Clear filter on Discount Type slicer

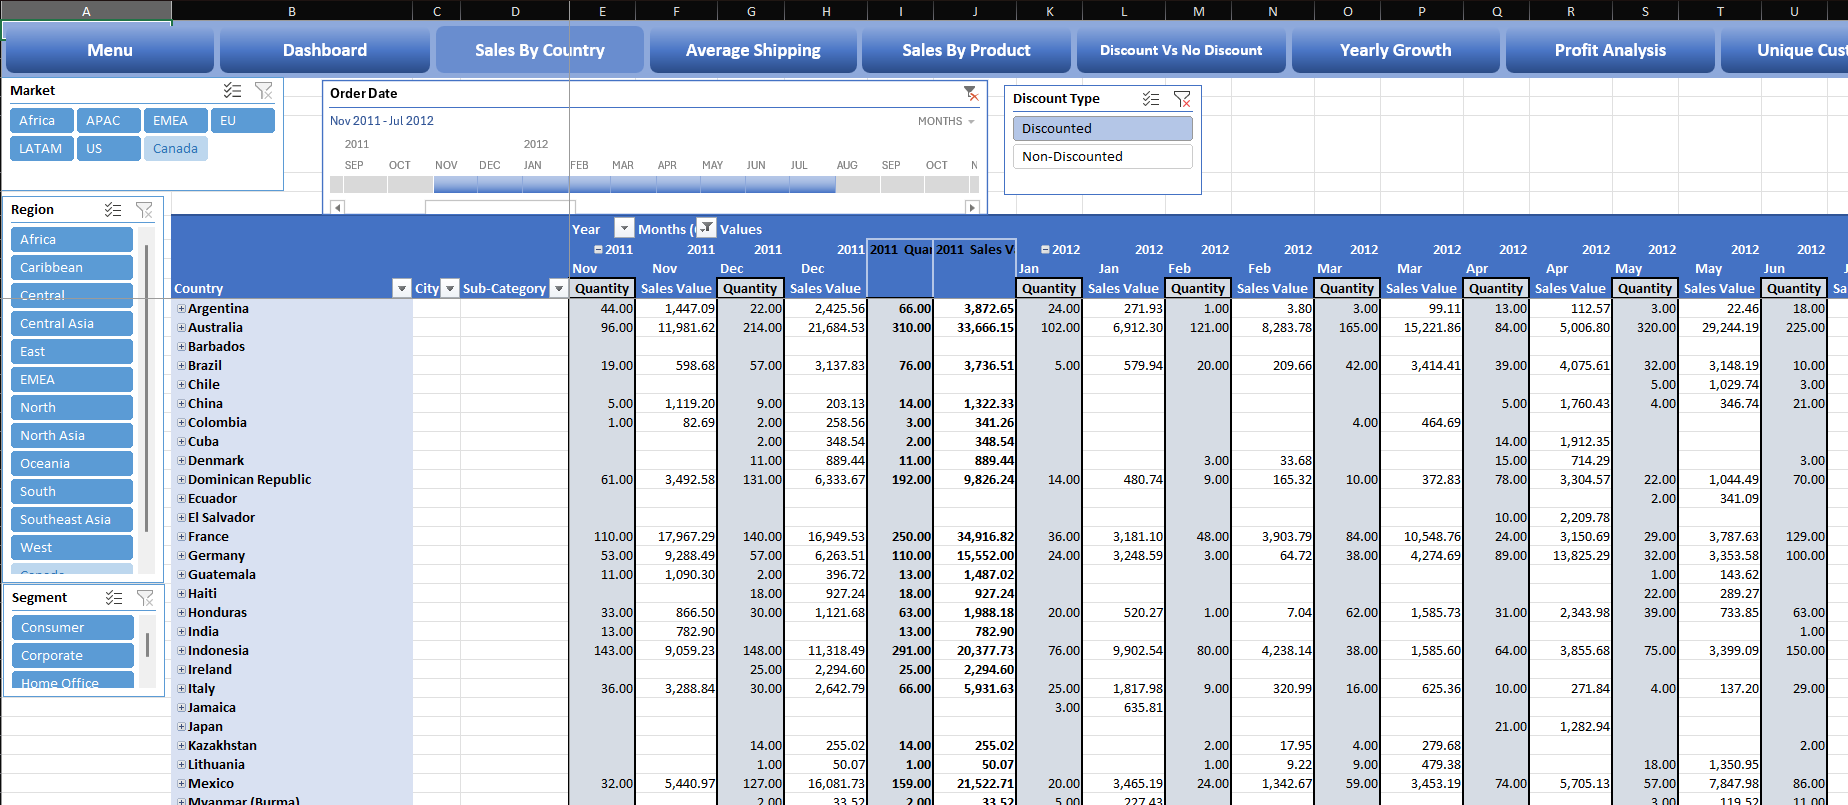pyautogui.click(x=1183, y=99)
